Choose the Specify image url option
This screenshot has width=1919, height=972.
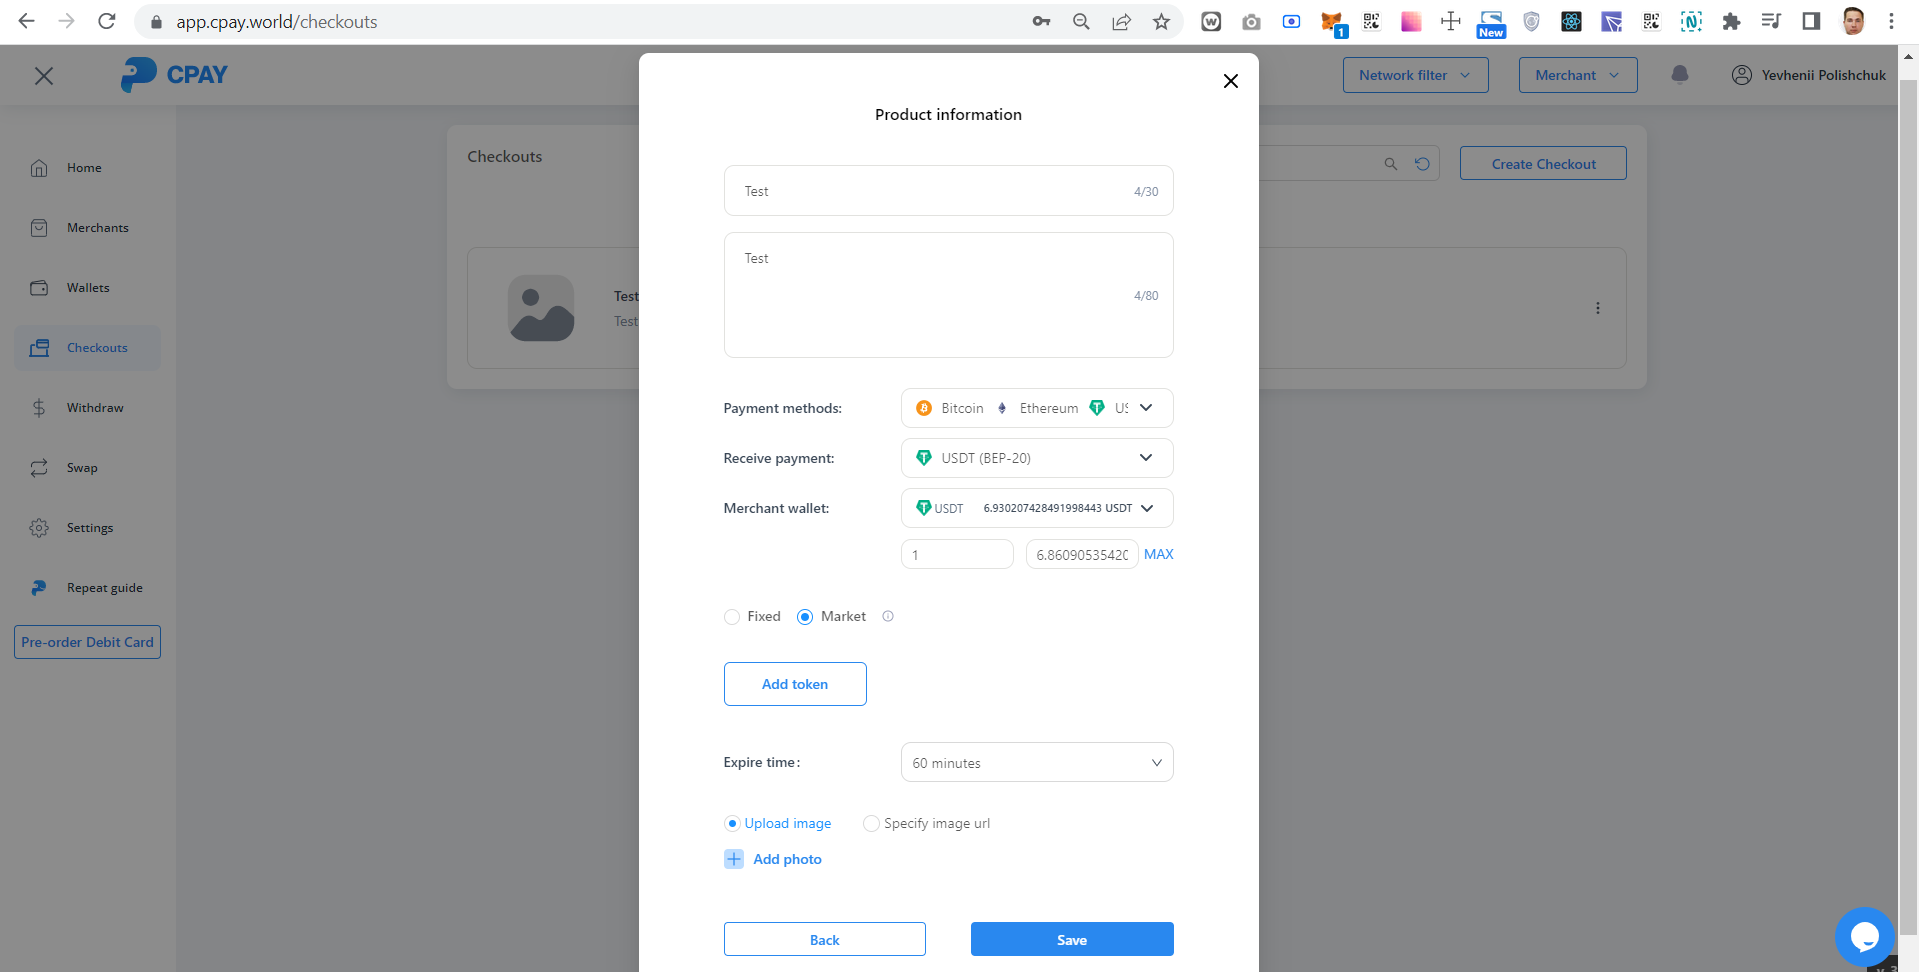[871, 824]
